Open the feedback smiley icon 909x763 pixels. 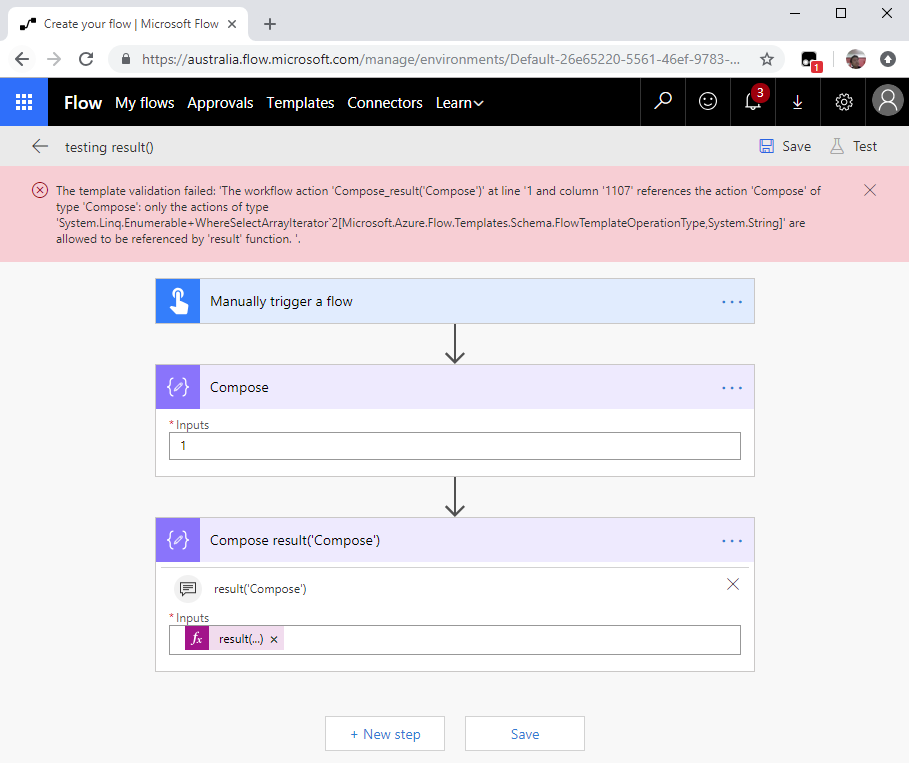pyautogui.click(x=708, y=102)
